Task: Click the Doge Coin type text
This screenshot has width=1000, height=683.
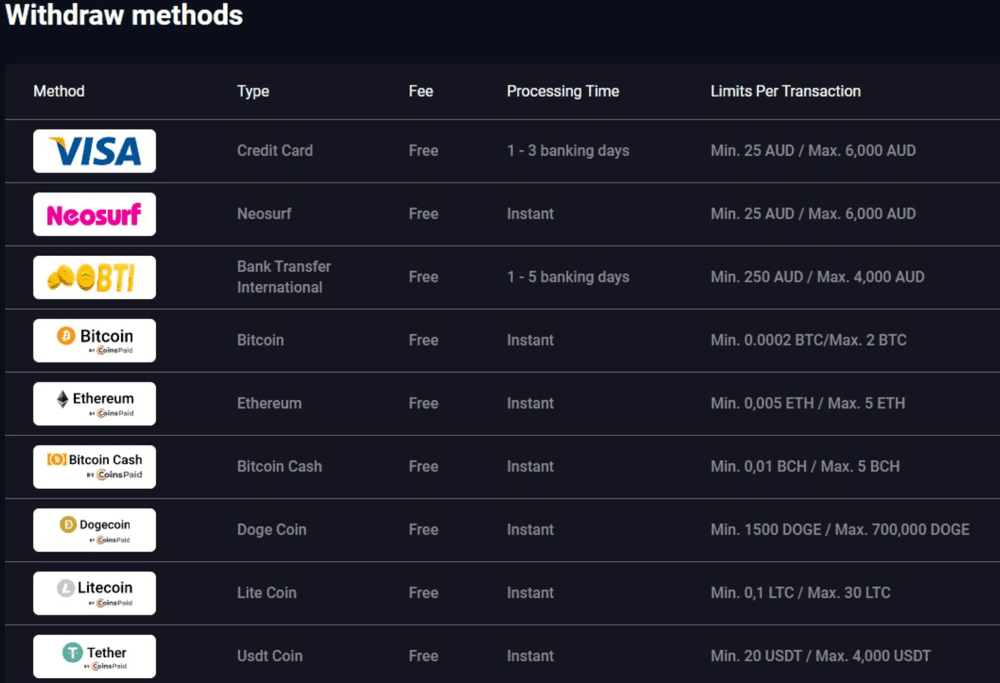Action: pyautogui.click(x=272, y=529)
